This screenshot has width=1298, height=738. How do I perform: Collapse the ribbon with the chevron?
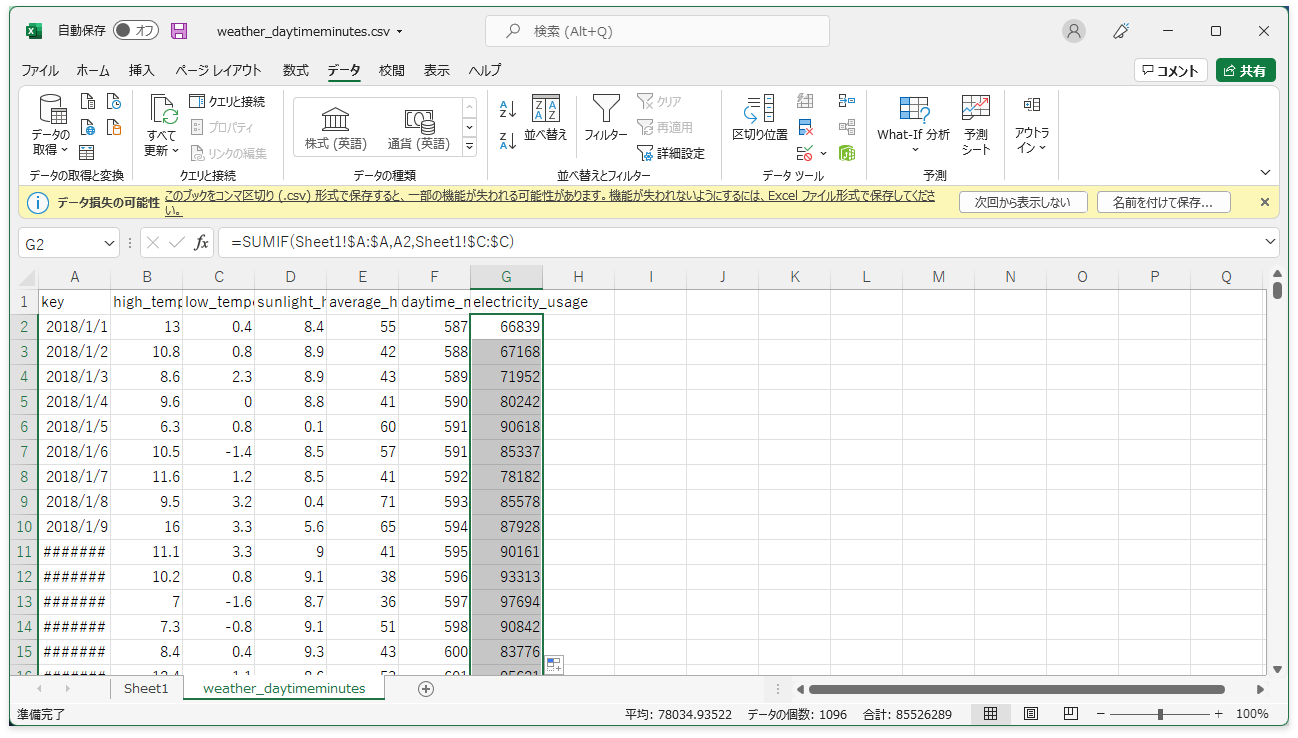[x=1265, y=173]
